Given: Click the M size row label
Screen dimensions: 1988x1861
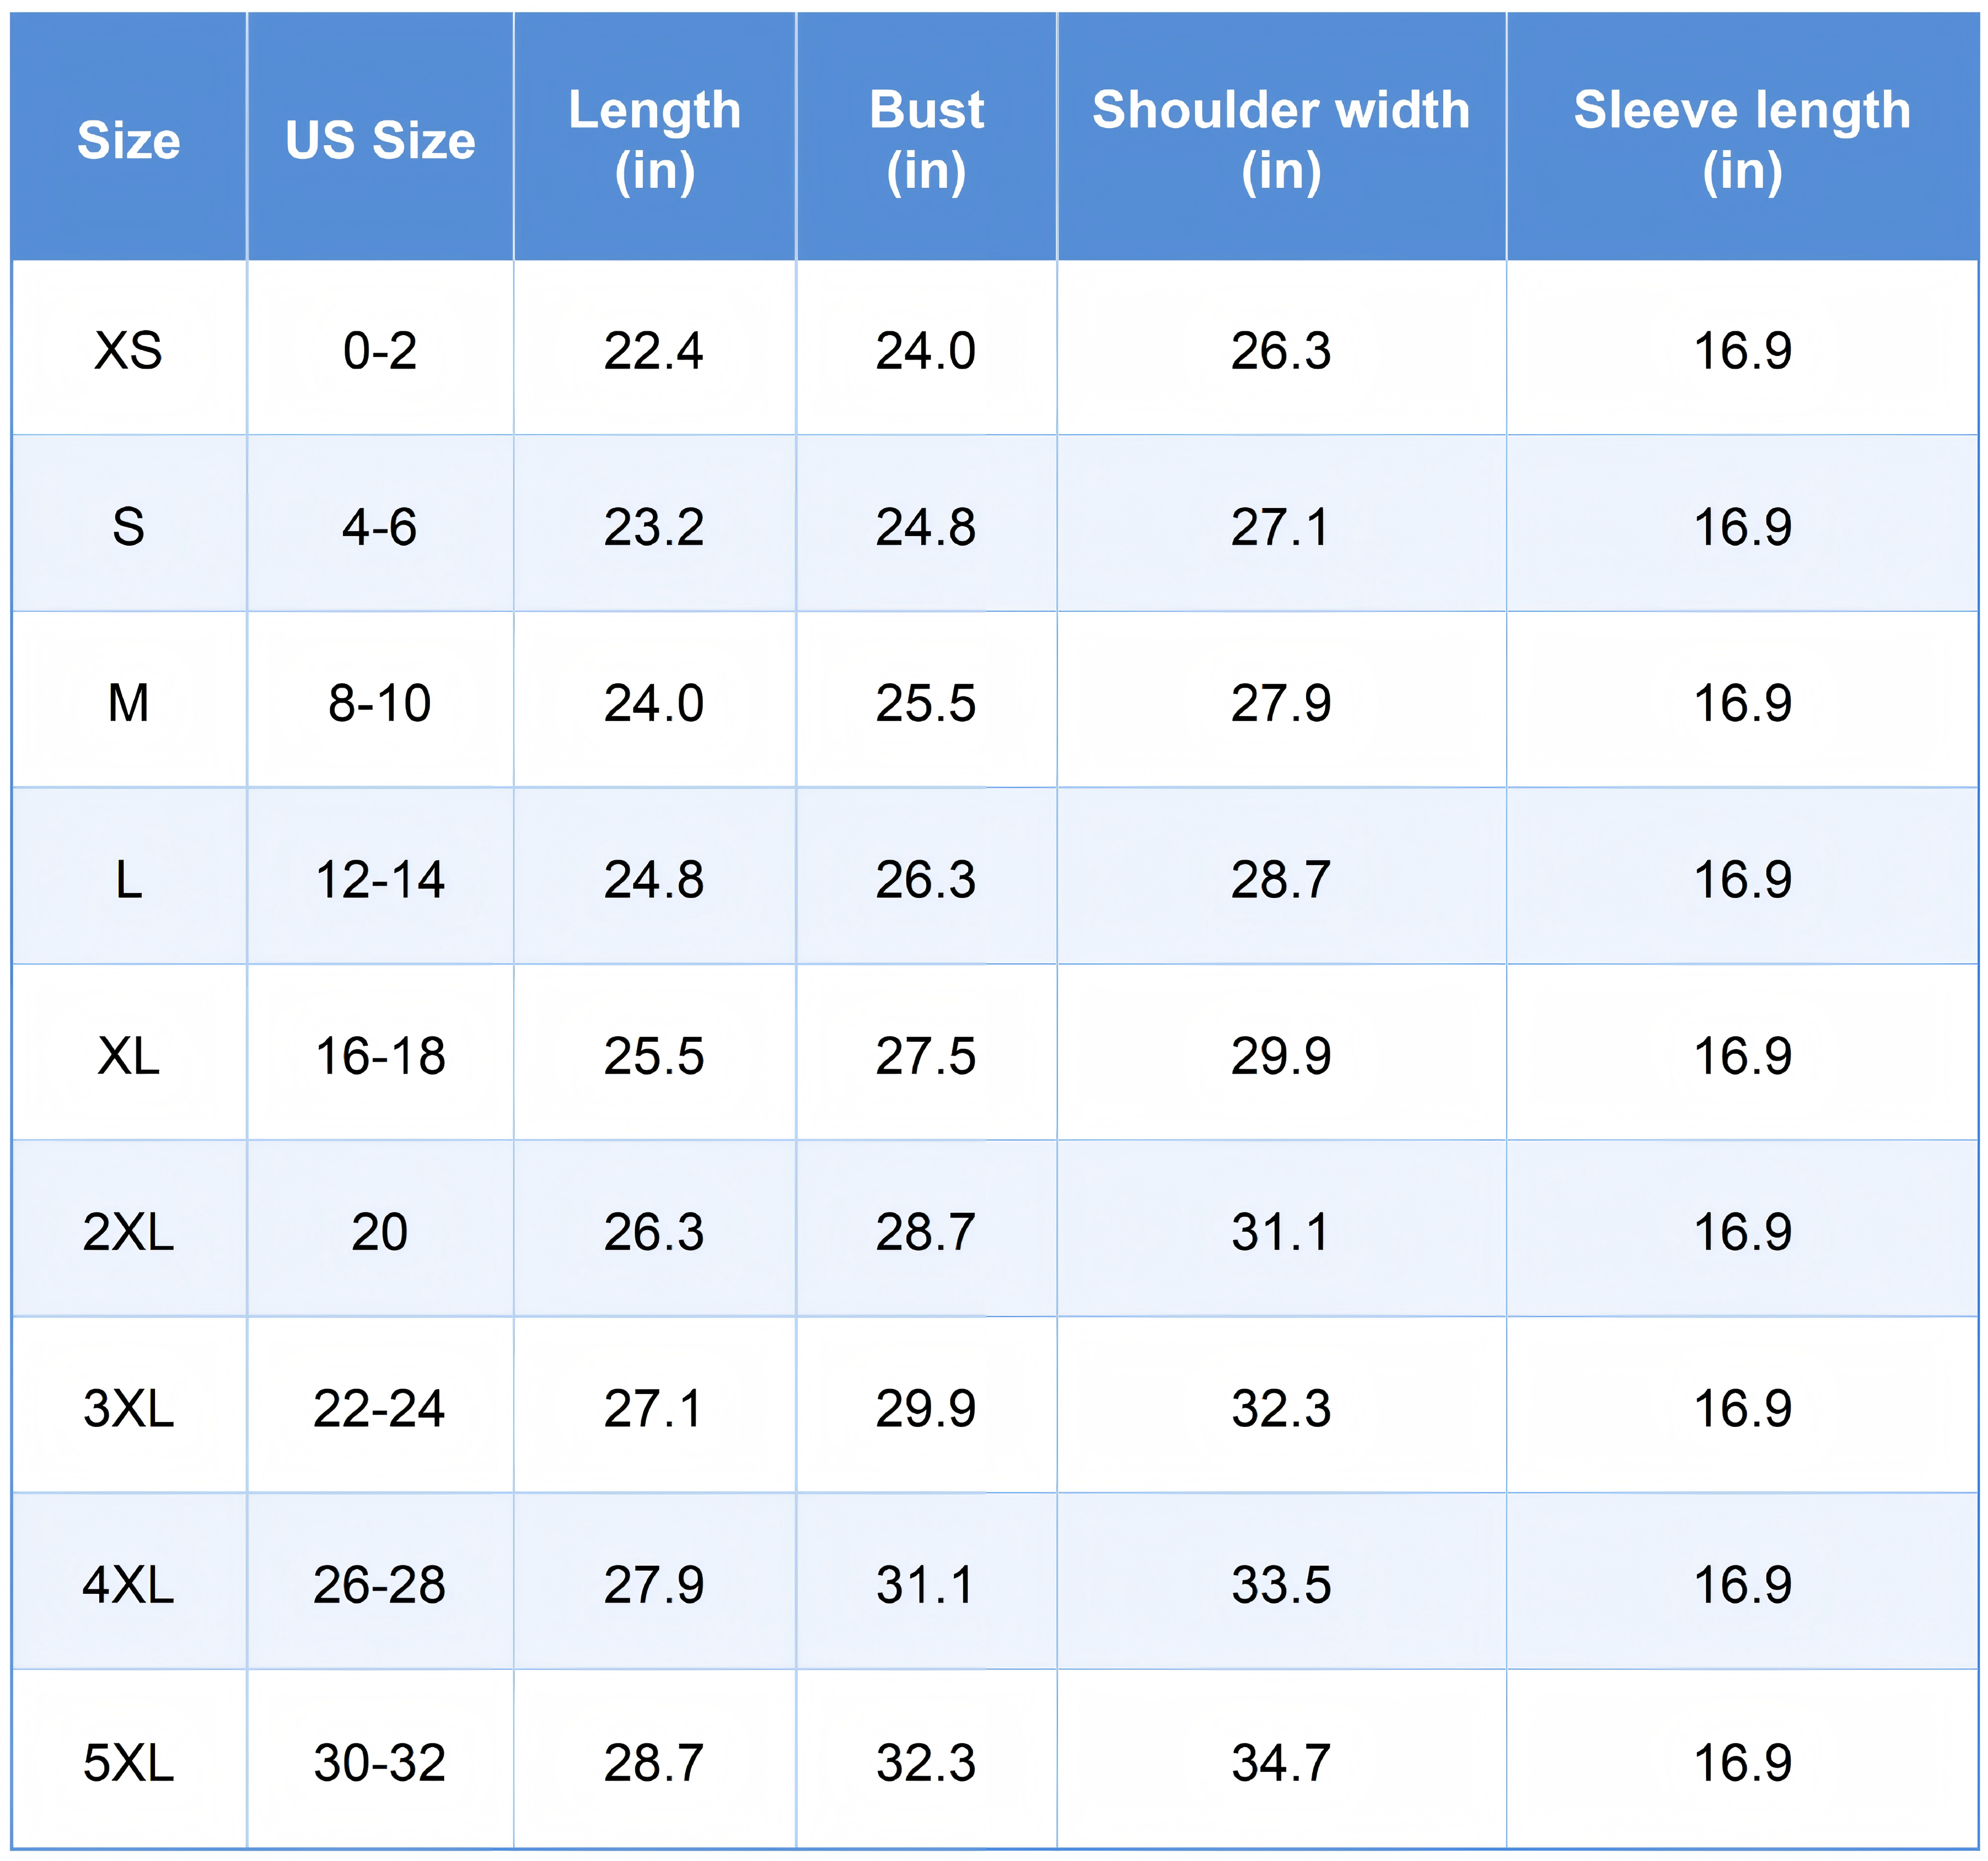Looking at the screenshot, I should point(129,703).
